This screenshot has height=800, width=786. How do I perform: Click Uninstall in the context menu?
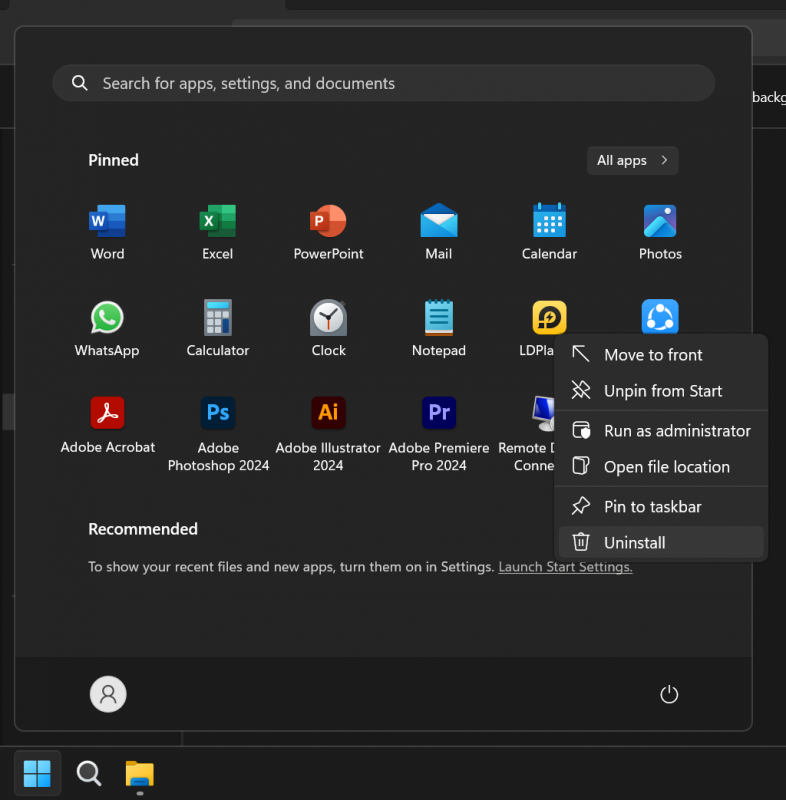pos(661,542)
